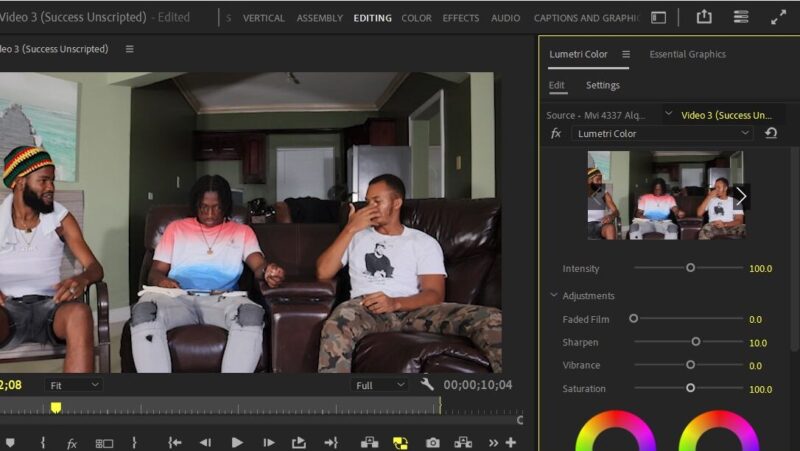Click the duration timecode 00;00;10;04
The image size is (800, 451).
click(x=478, y=385)
